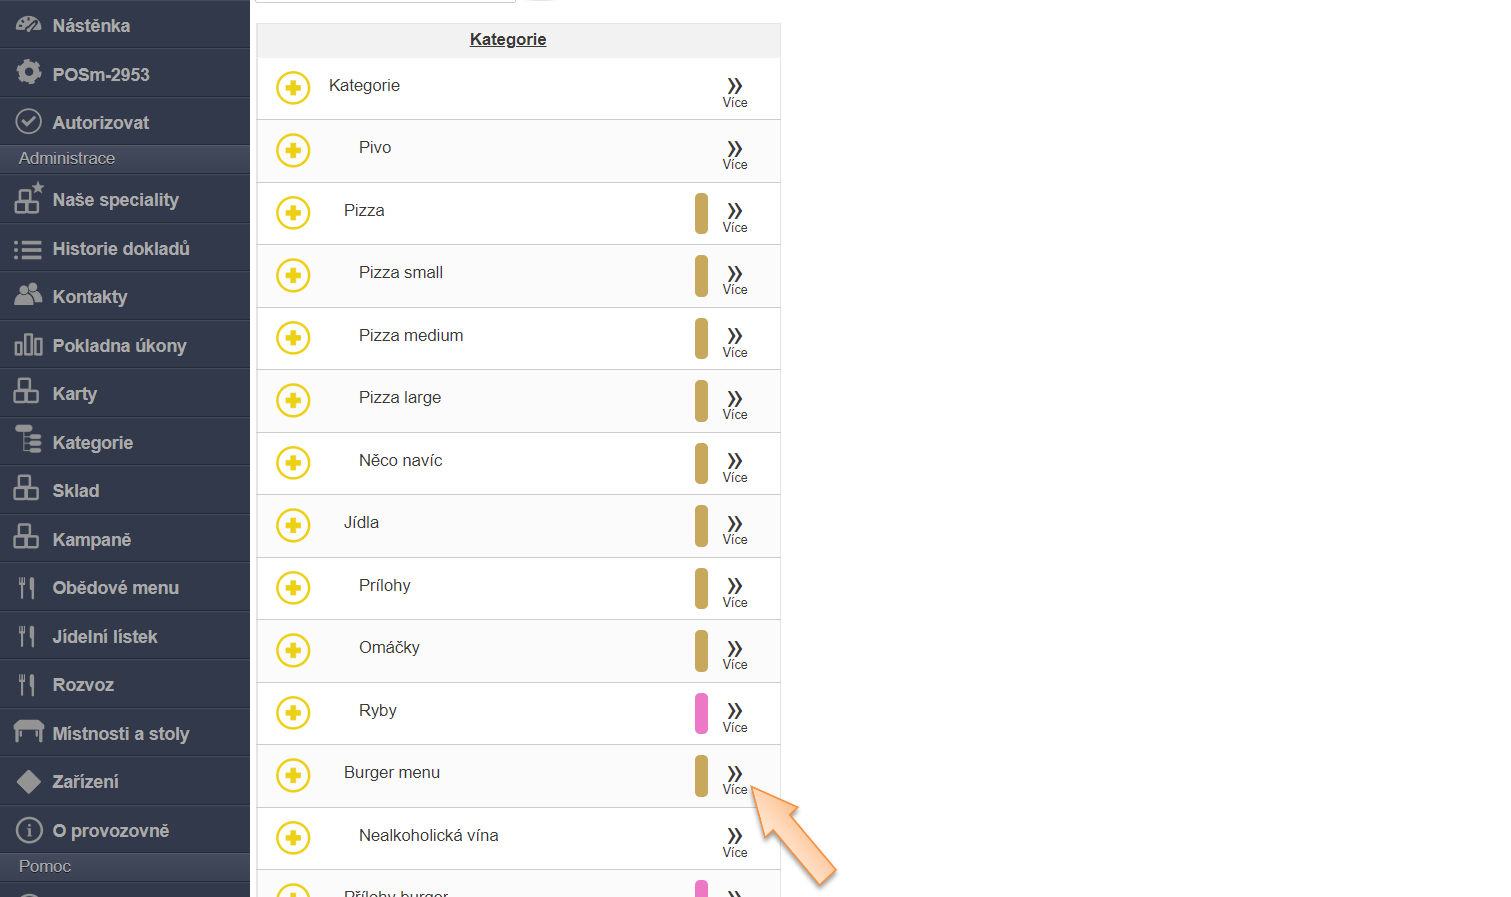
Task: Click the plus icon next to Pizza small
Action: click(x=293, y=276)
